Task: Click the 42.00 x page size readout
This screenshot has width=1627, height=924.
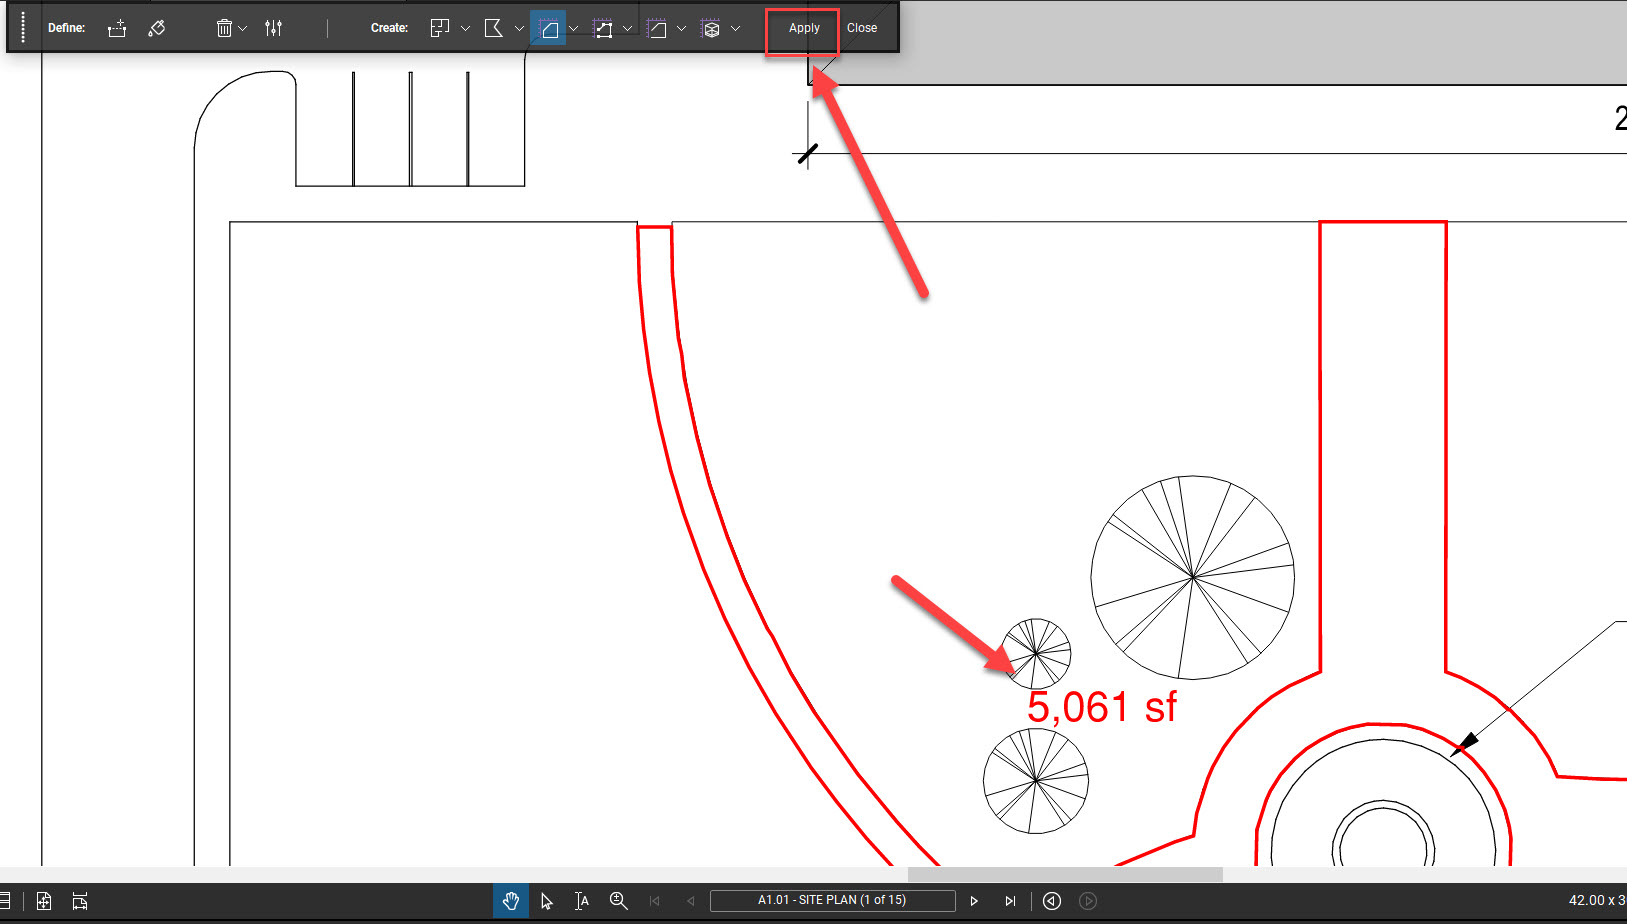Action: click(x=1597, y=900)
